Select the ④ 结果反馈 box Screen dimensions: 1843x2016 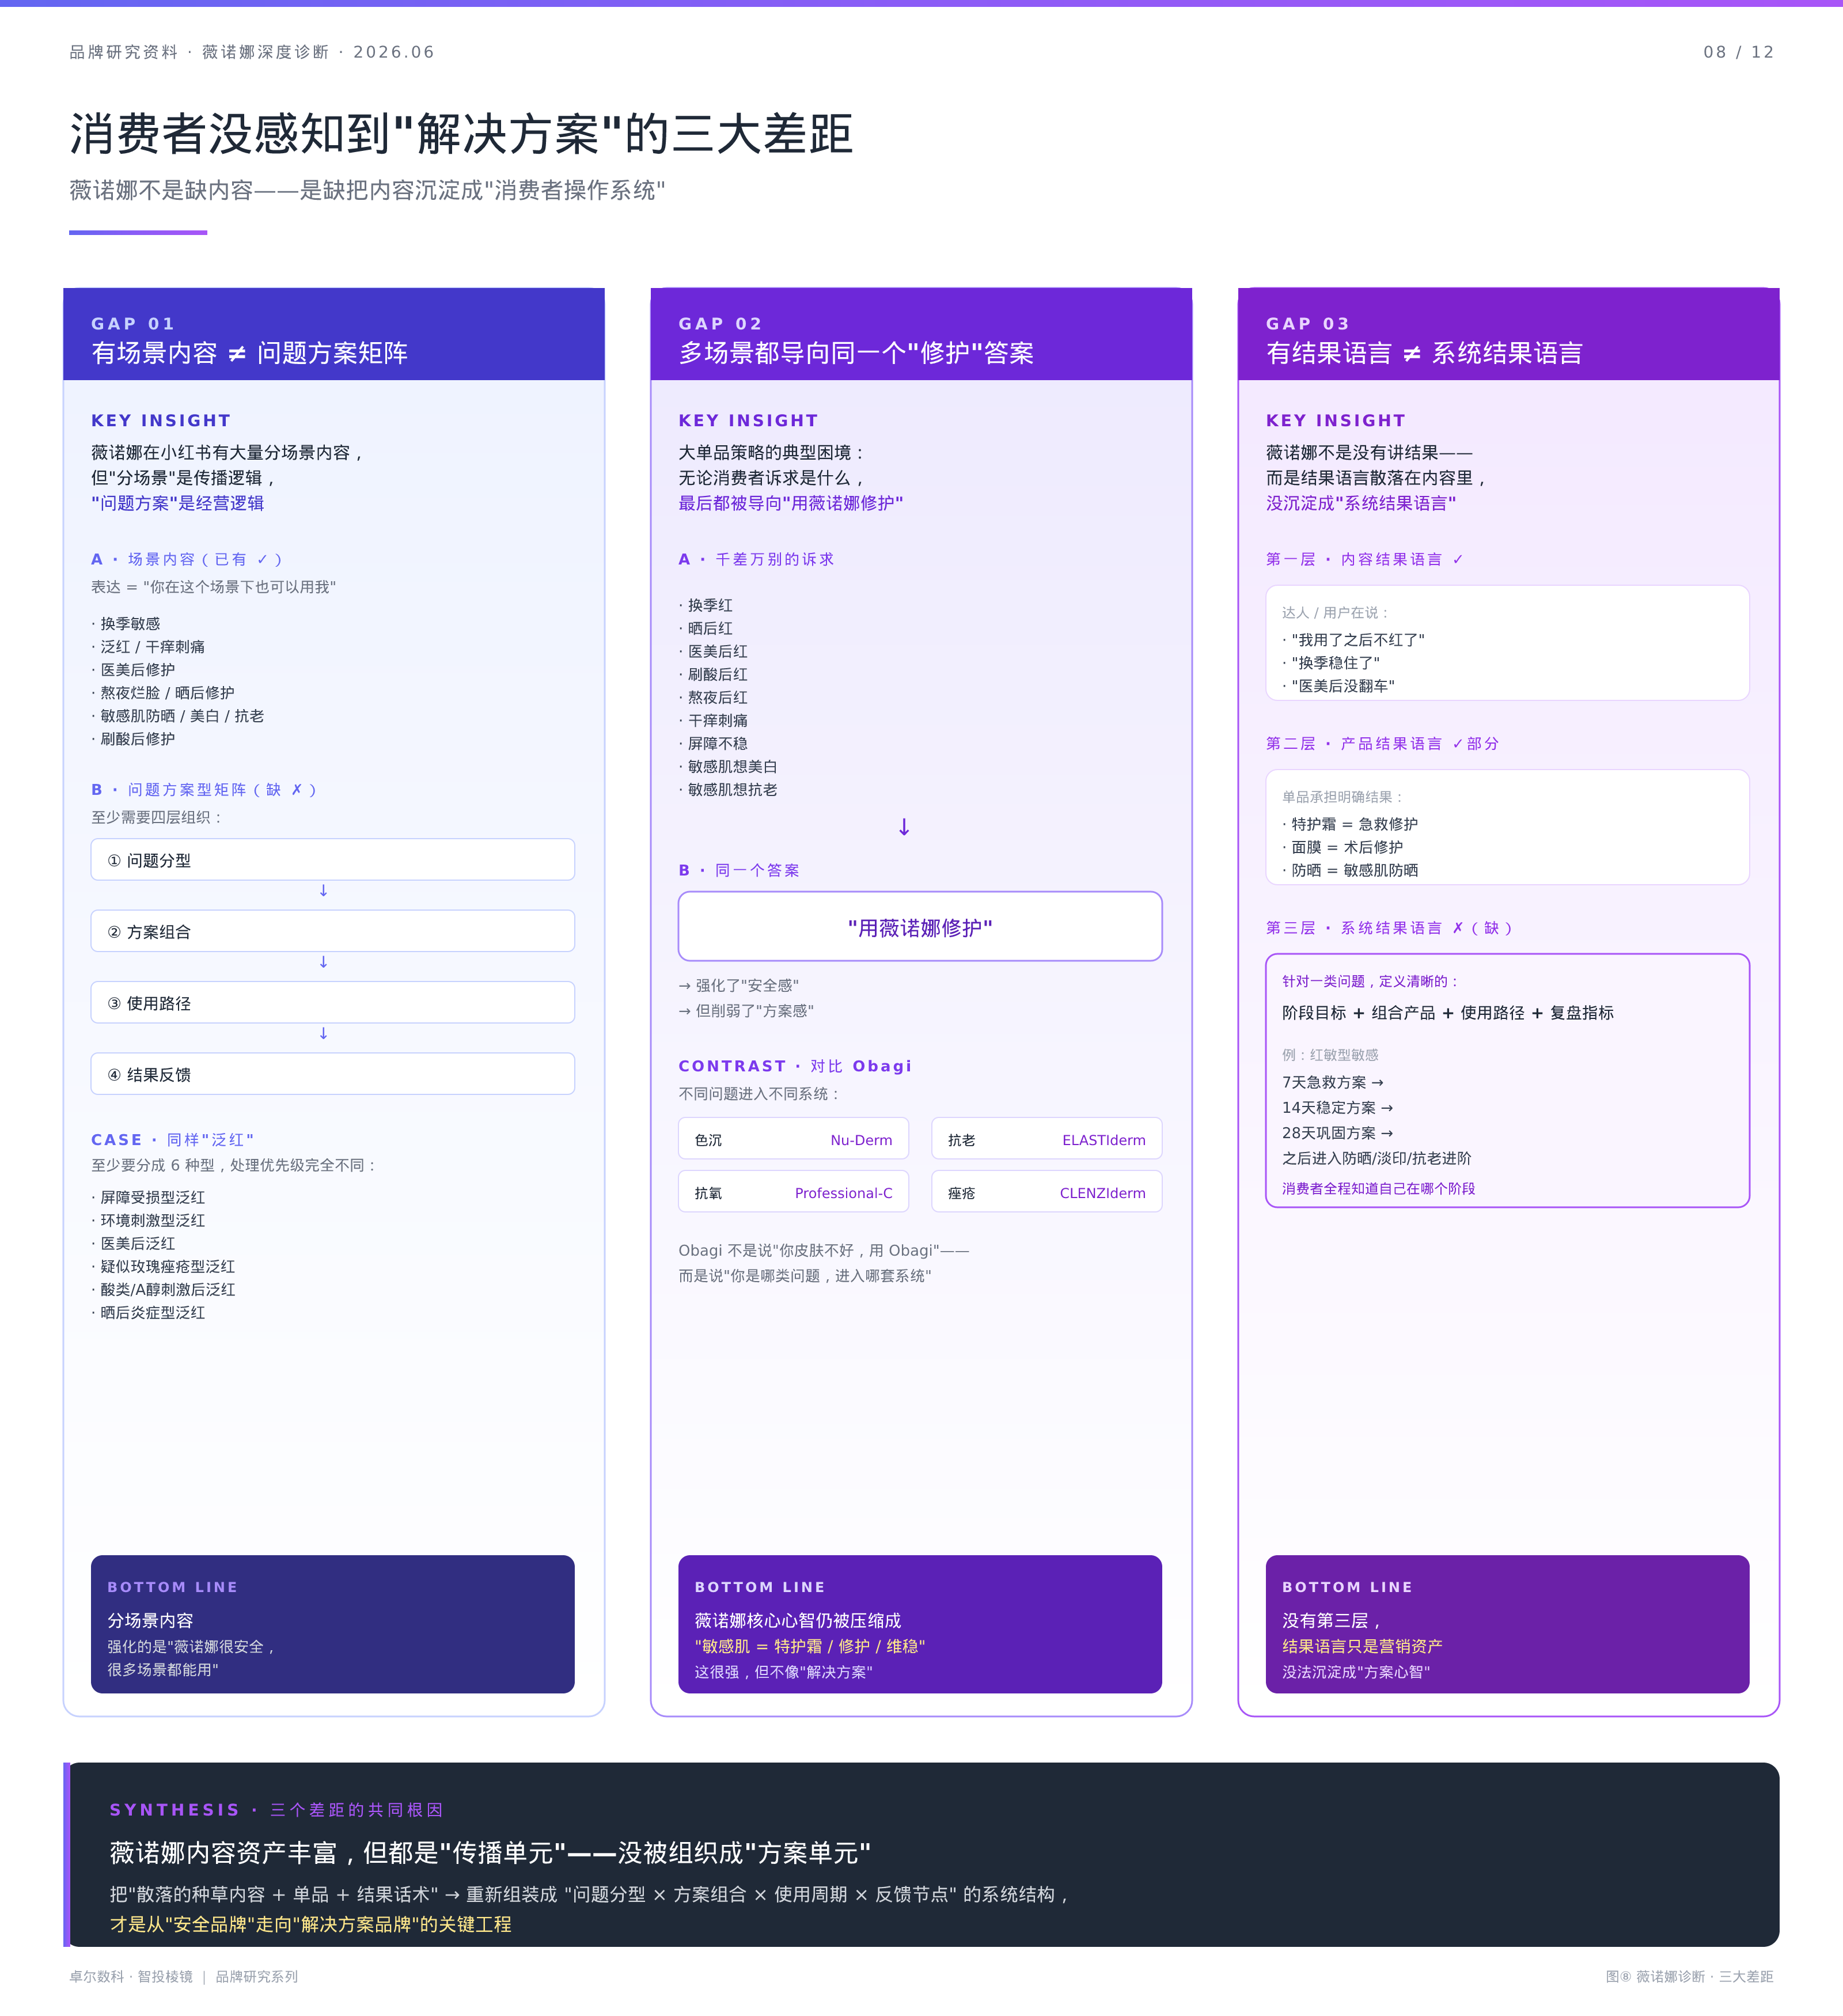click(333, 1074)
